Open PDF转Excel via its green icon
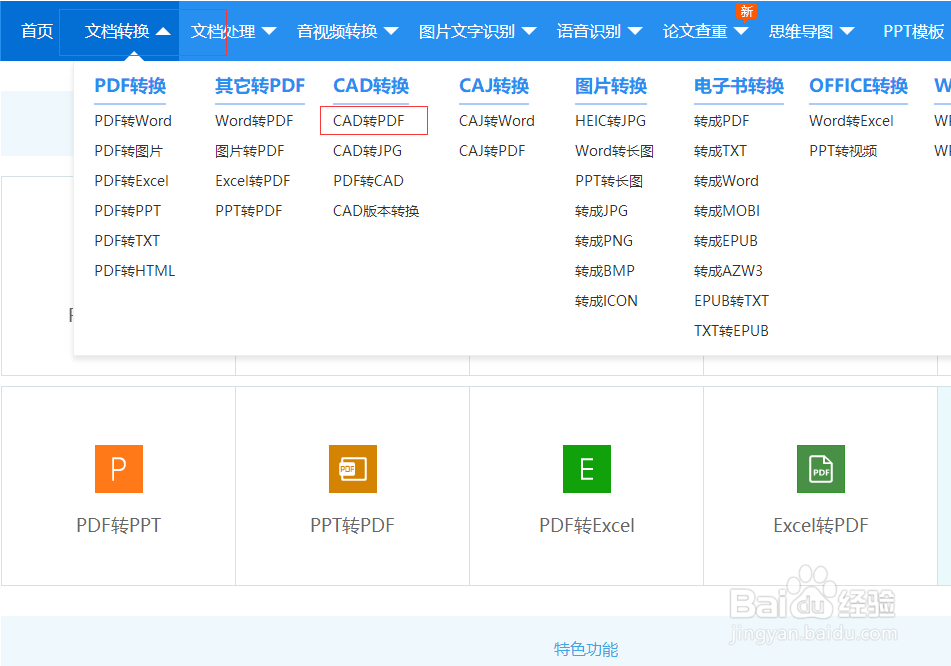 (586, 468)
